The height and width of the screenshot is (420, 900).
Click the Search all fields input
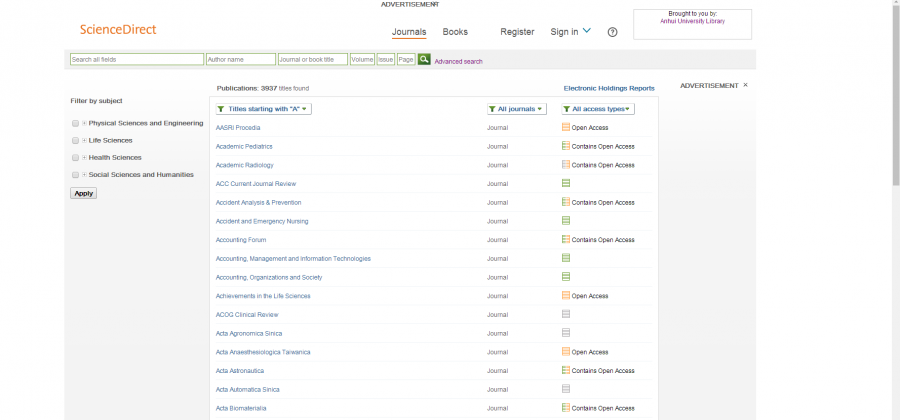[x=137, y=59]
